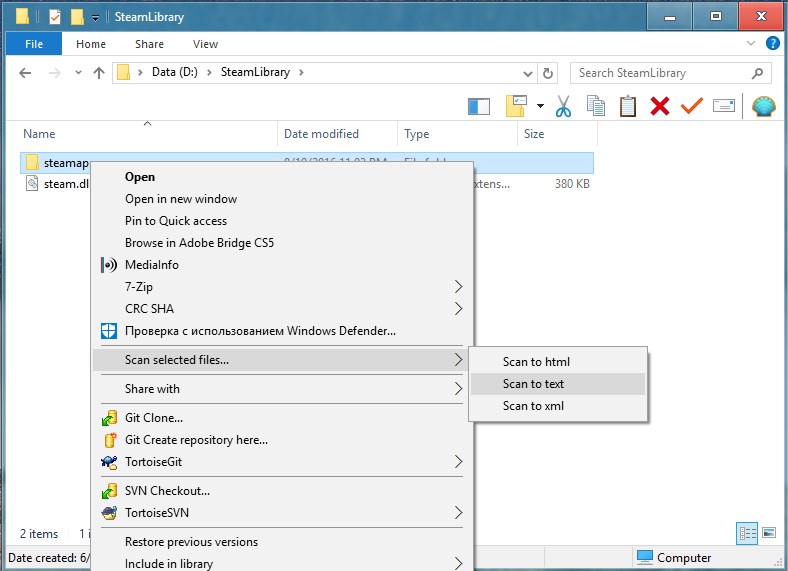The width and height of the screenshot is (788, 571).
Task: Click the search magnifier icon
Action: 757,73
